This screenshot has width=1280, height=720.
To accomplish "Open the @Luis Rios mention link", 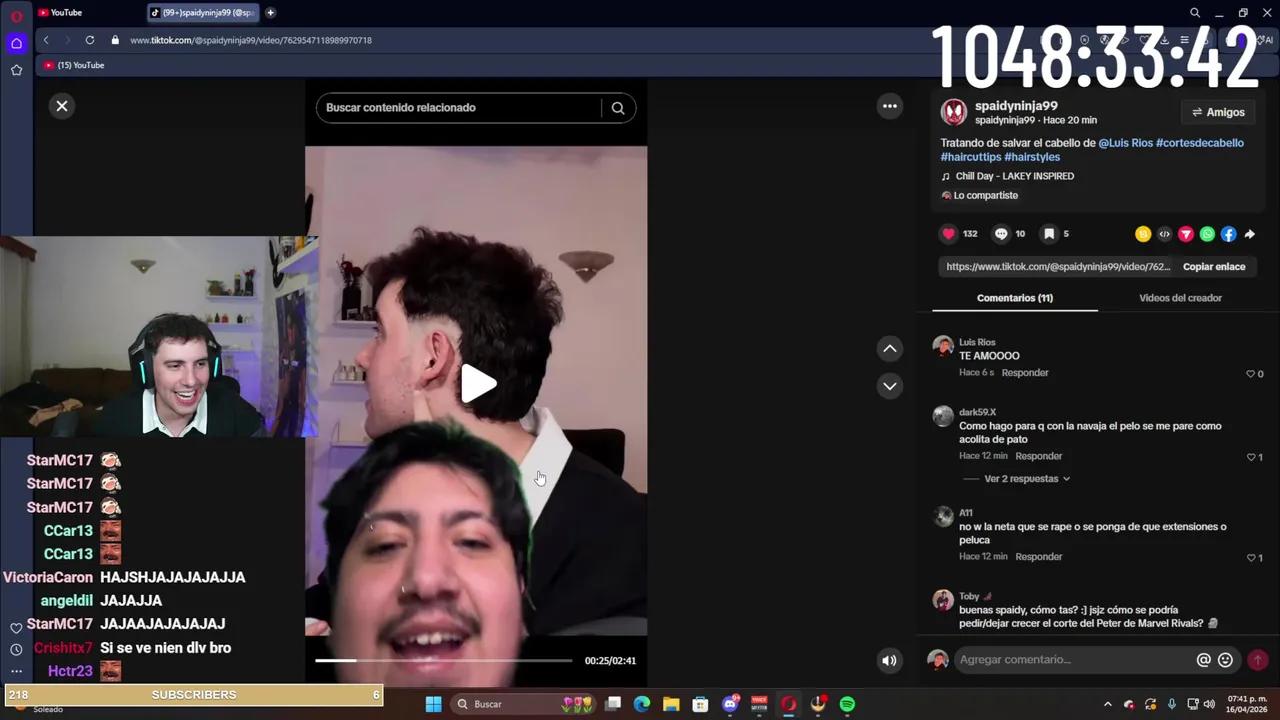I will click(x=1126, y=143).
